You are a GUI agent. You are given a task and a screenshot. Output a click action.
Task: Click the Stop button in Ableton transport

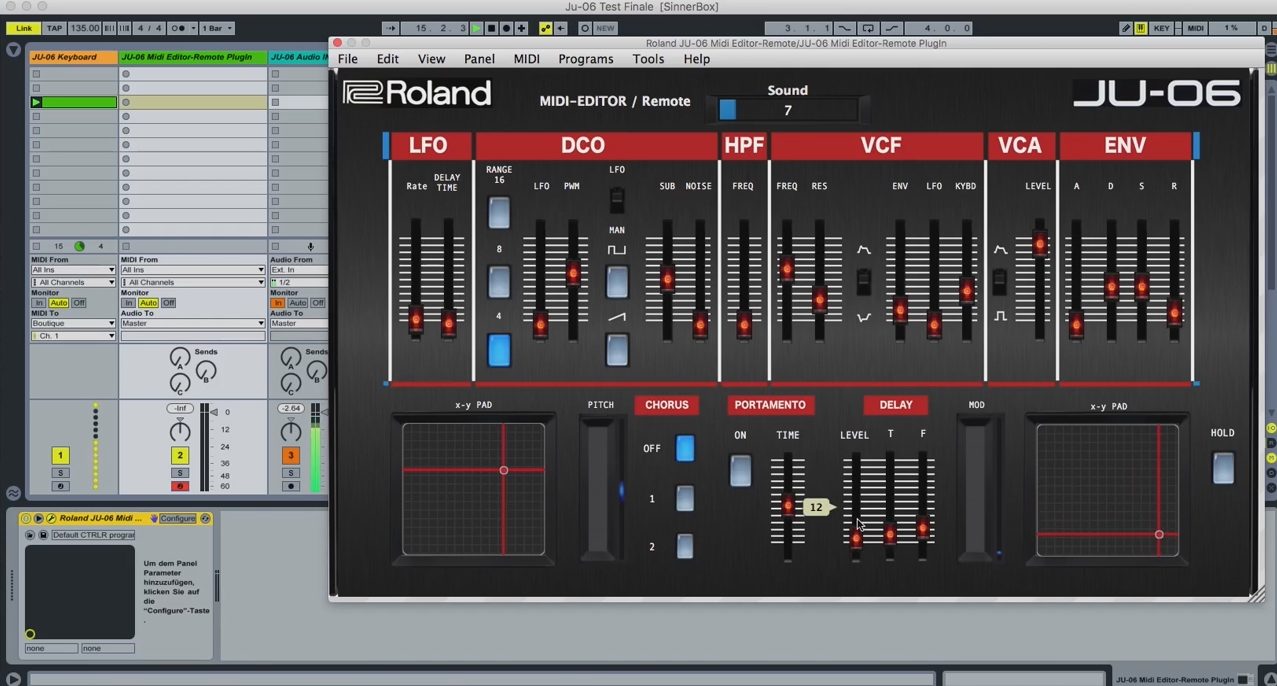(x=492, y=28)
